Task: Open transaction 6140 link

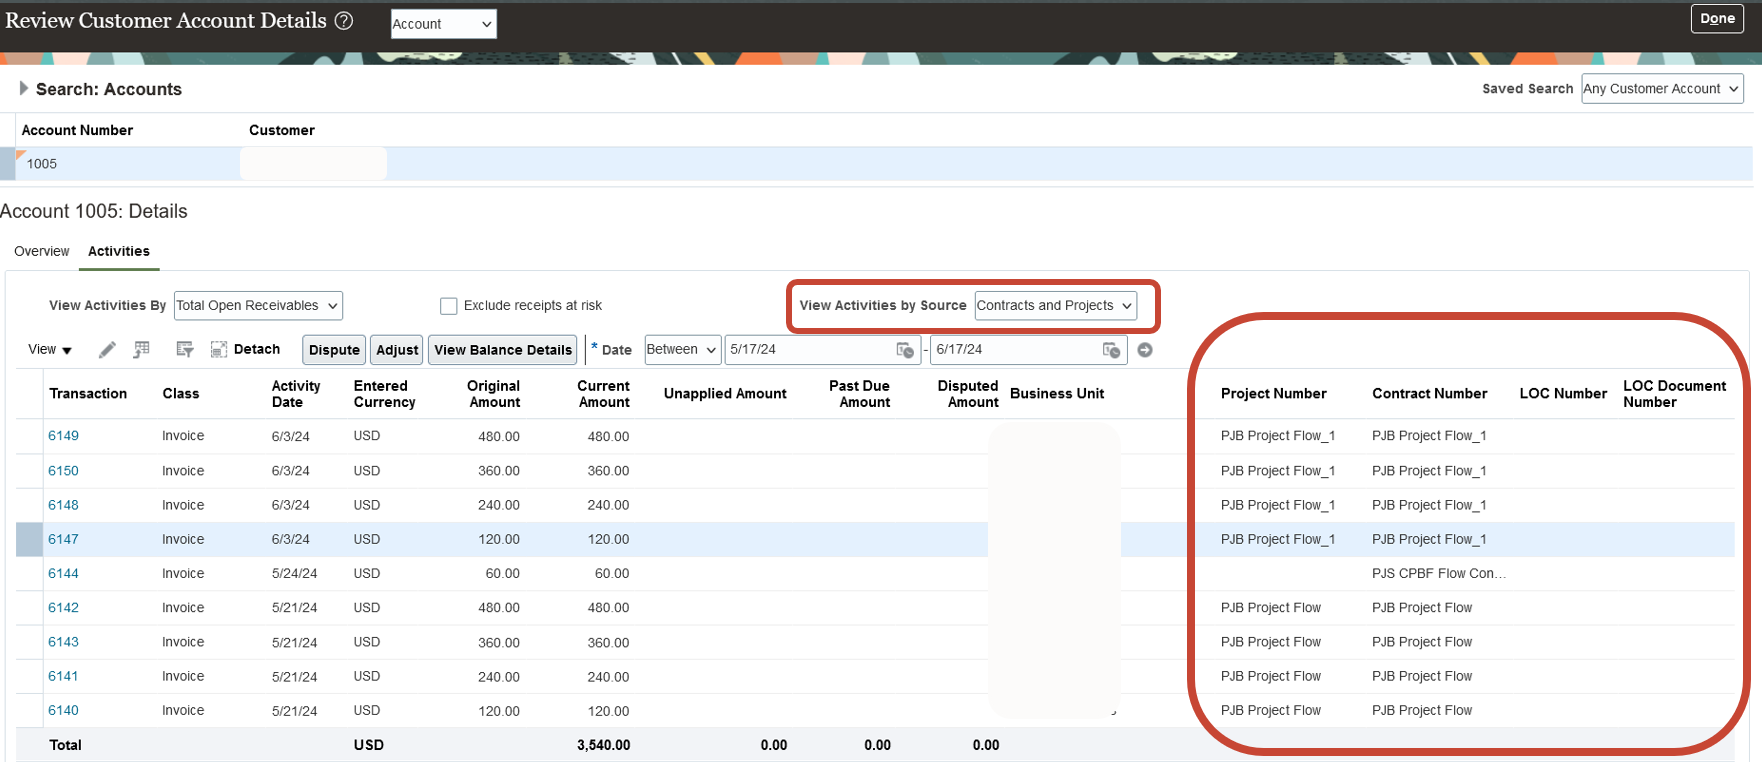Action: [63, 710]
